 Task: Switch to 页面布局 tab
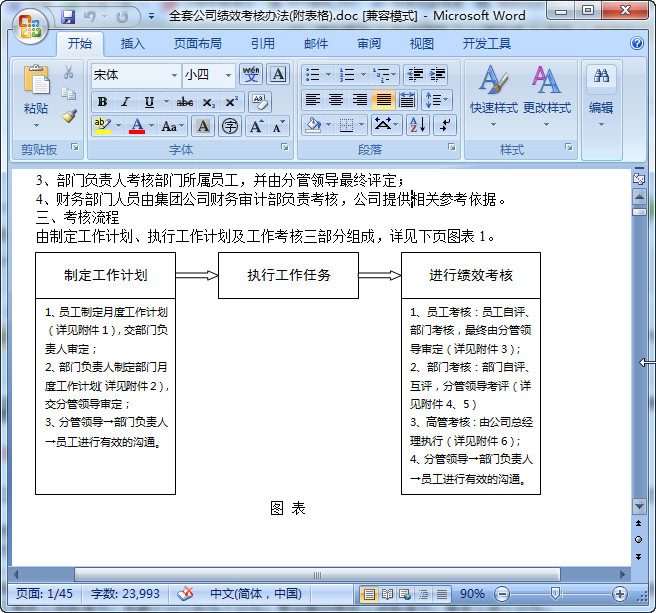point(197,43)
